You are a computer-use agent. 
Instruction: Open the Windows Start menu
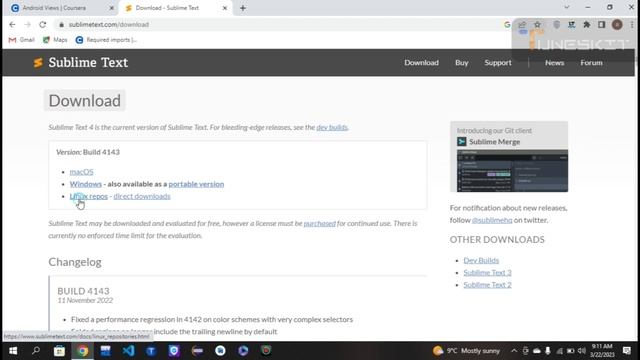[13, 351]
